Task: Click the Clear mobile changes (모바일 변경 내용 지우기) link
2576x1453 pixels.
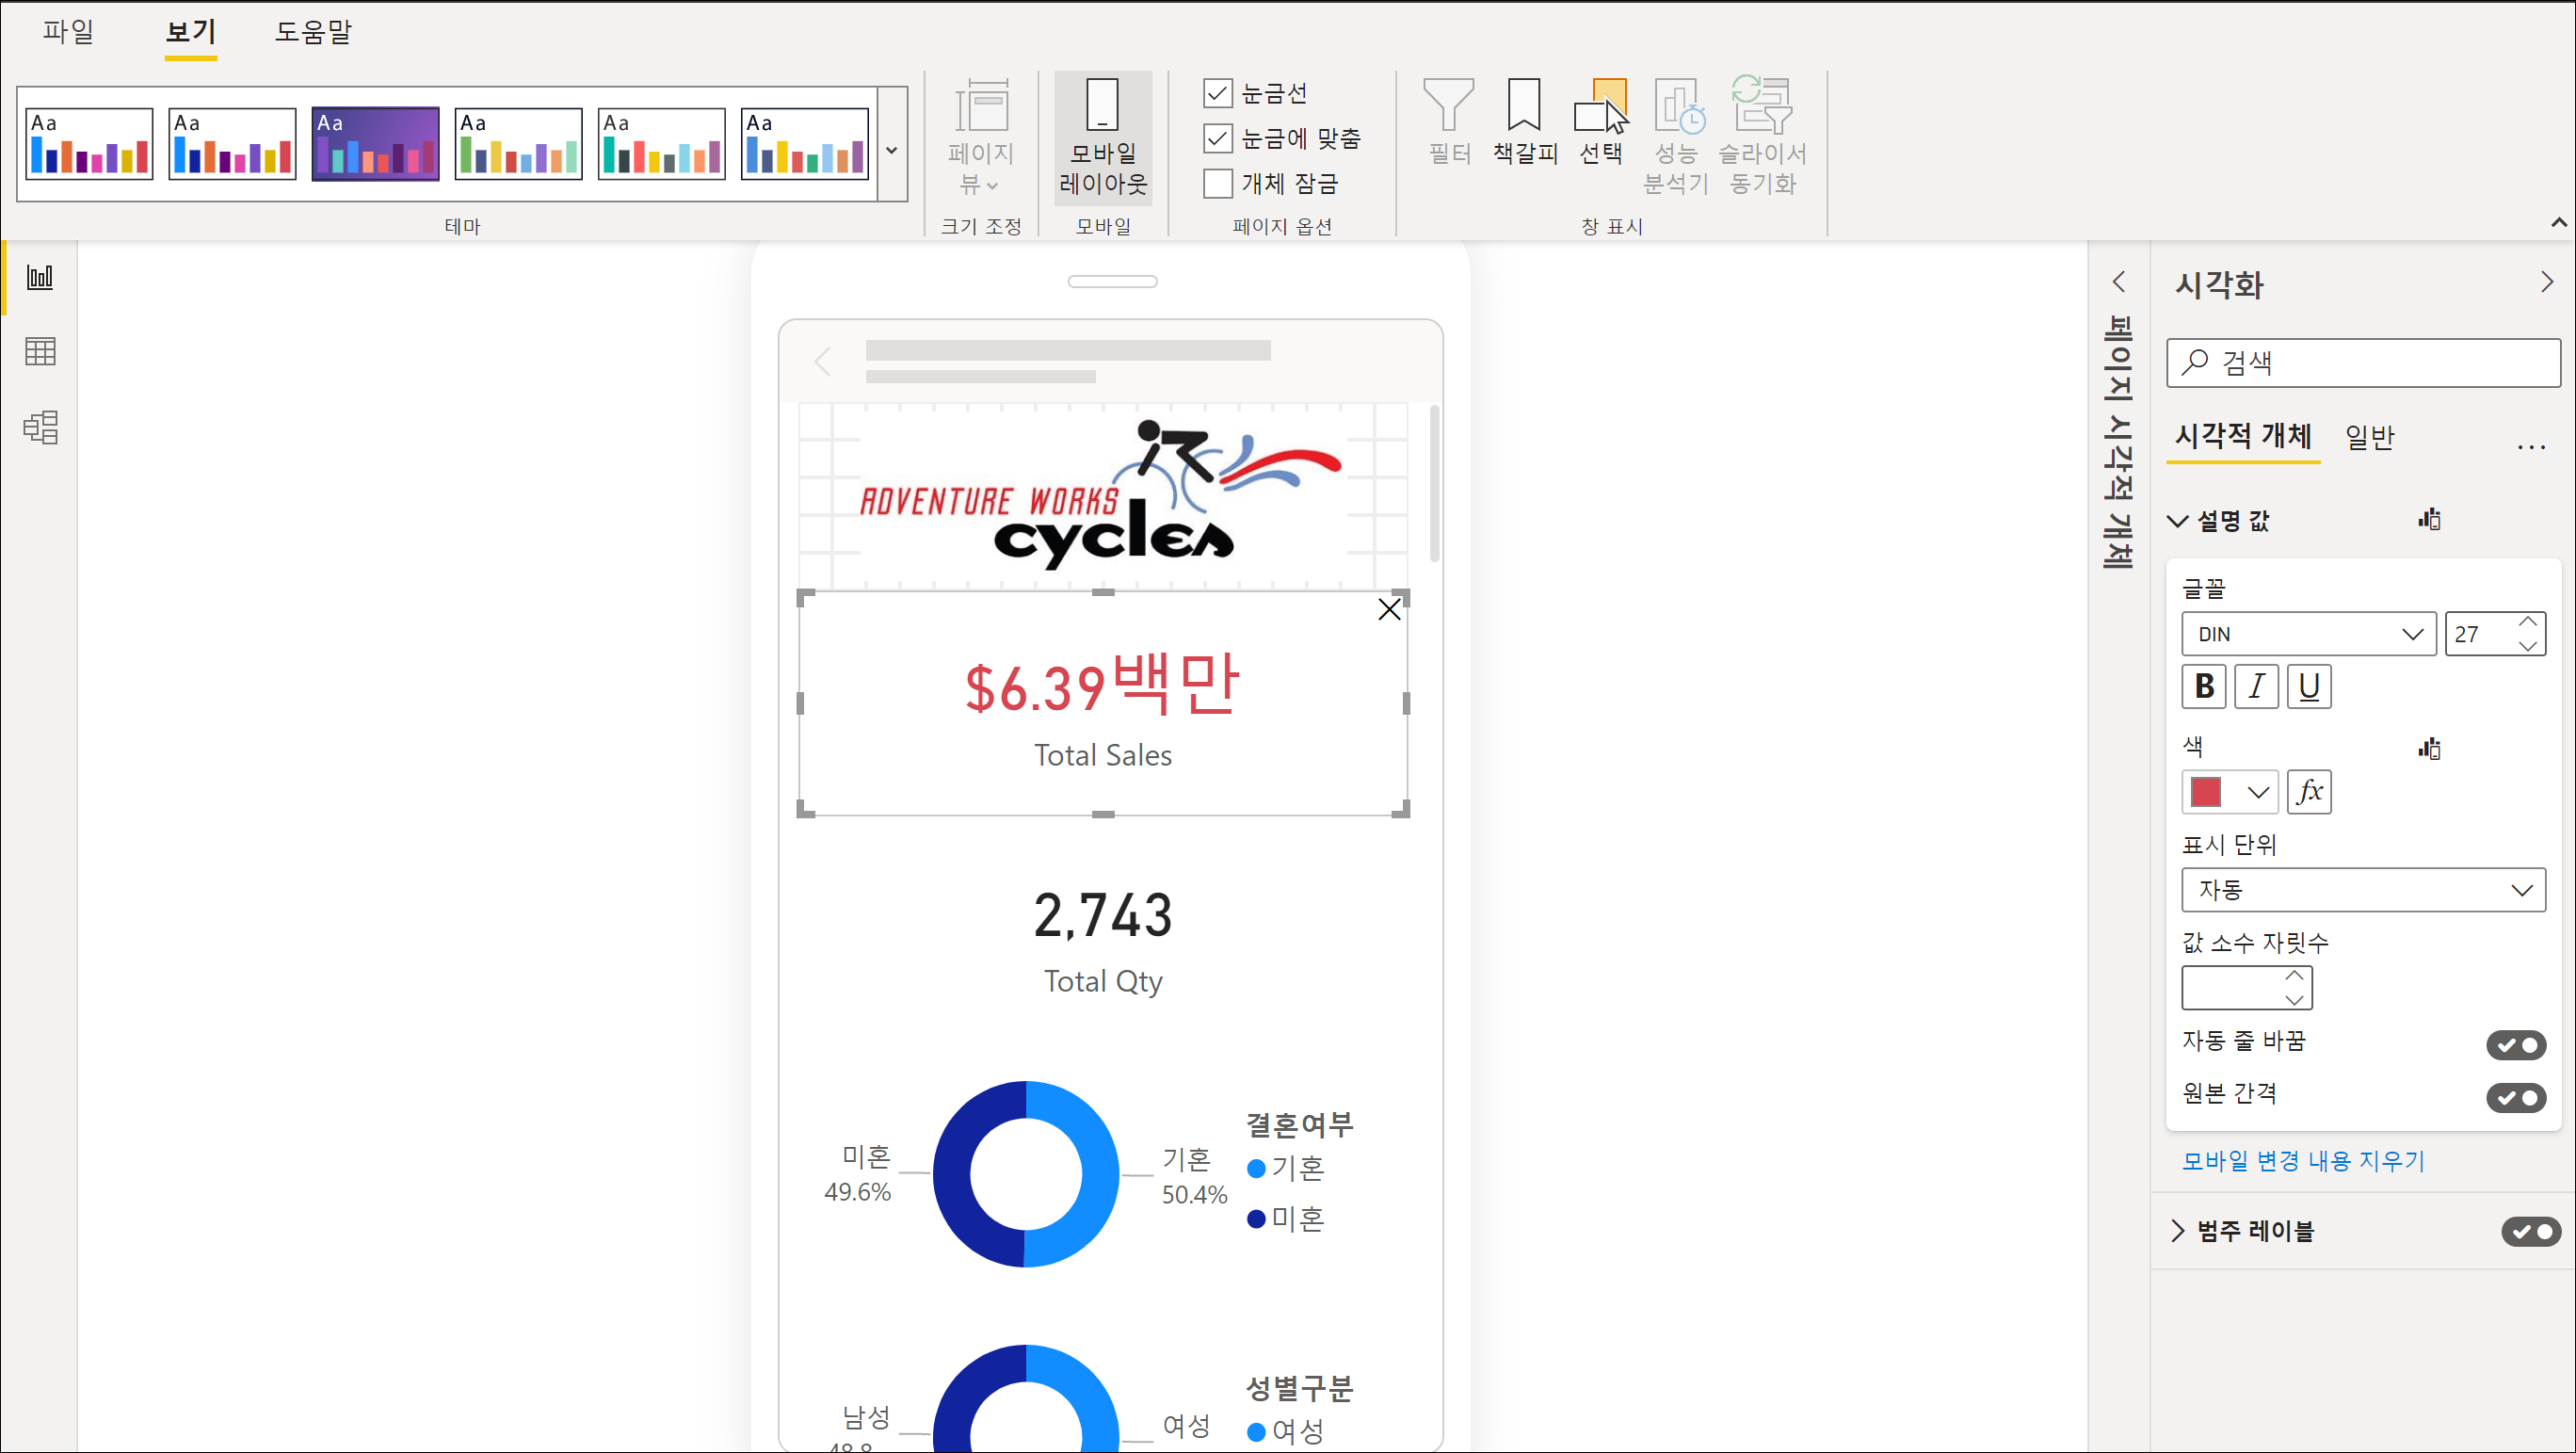Action: pyautogui.click(x=2303, y=1161)
